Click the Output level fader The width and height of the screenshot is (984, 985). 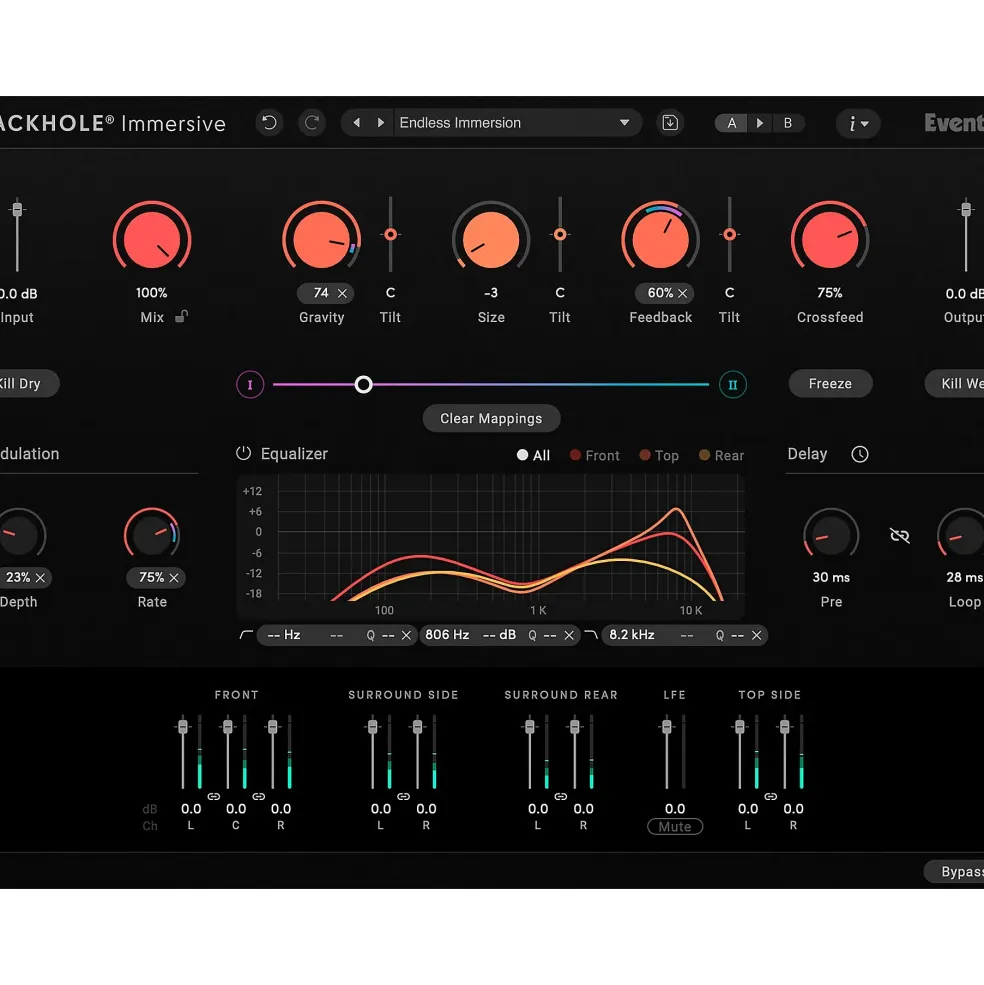(966, 210)
